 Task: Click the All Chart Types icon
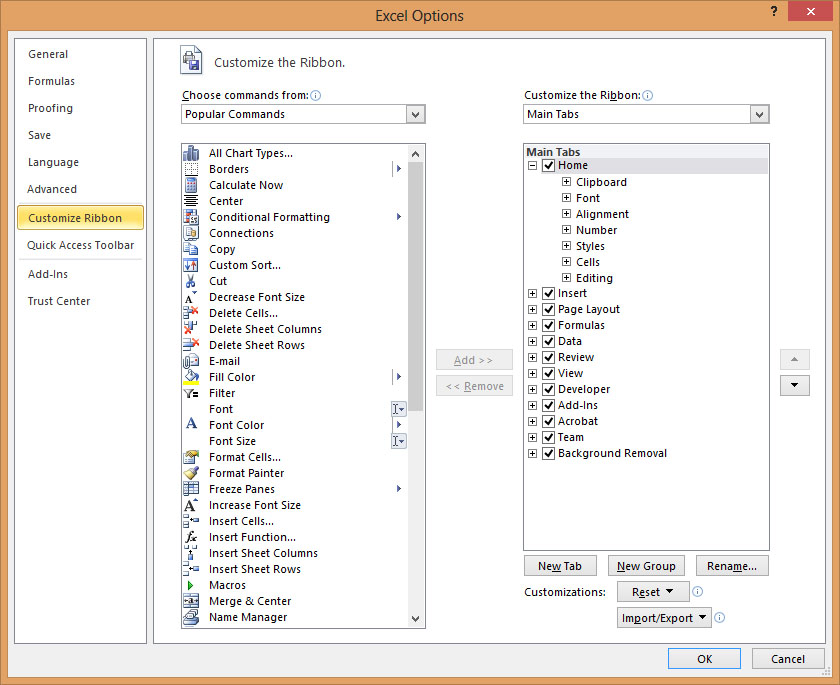pos(191,153)
